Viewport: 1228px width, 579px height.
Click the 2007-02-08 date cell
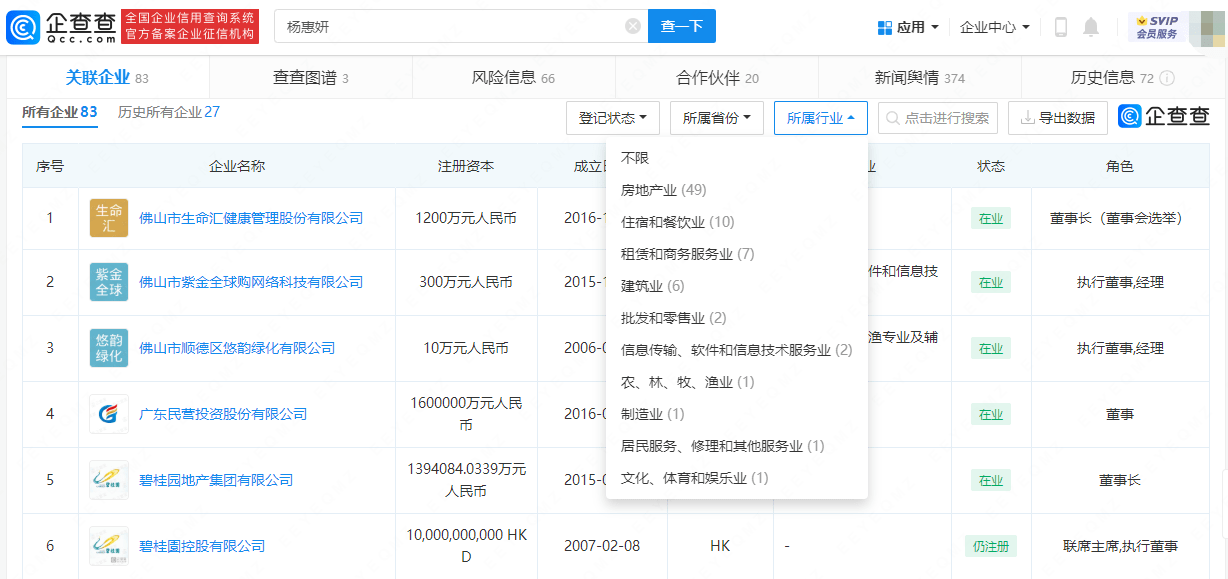pyautogui.click(x=602, y=546)
